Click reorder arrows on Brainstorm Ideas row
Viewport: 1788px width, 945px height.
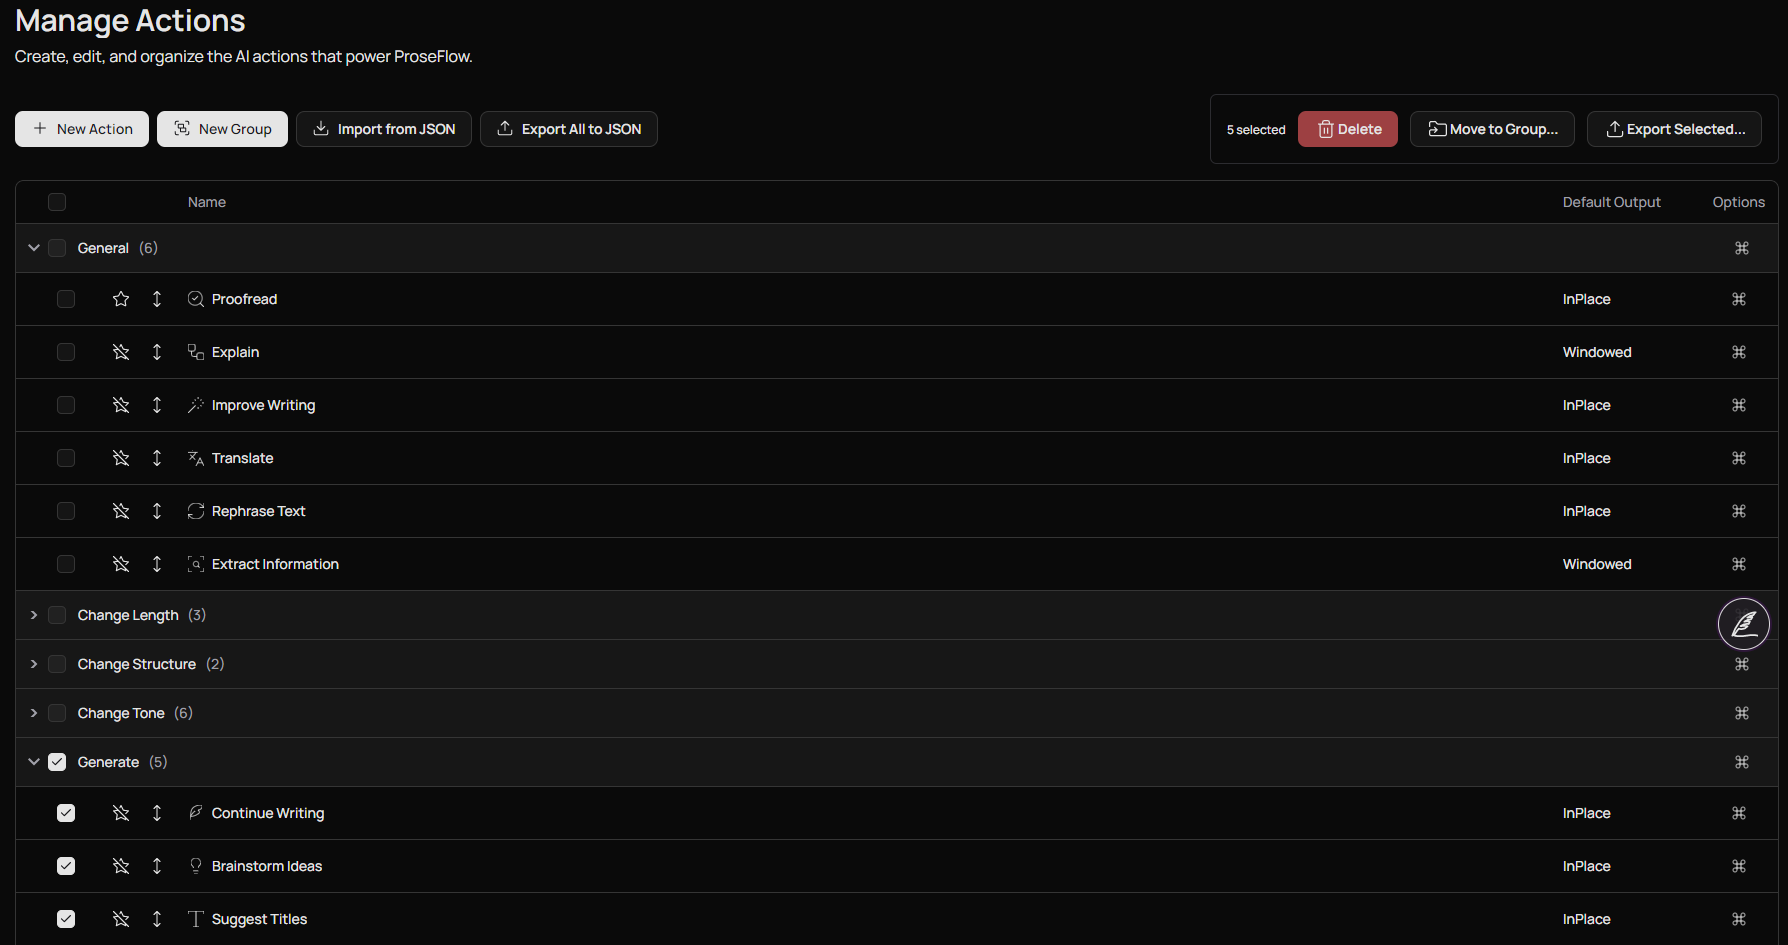pos(157,866)
